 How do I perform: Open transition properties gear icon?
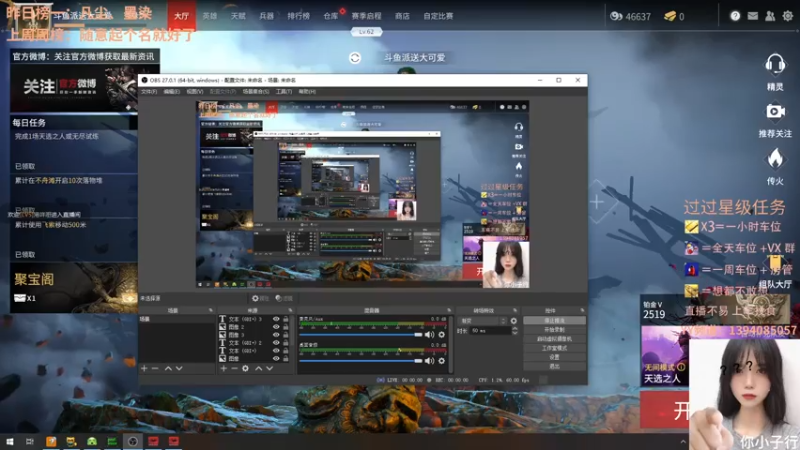pyautogui.click(x=514, y=321)
